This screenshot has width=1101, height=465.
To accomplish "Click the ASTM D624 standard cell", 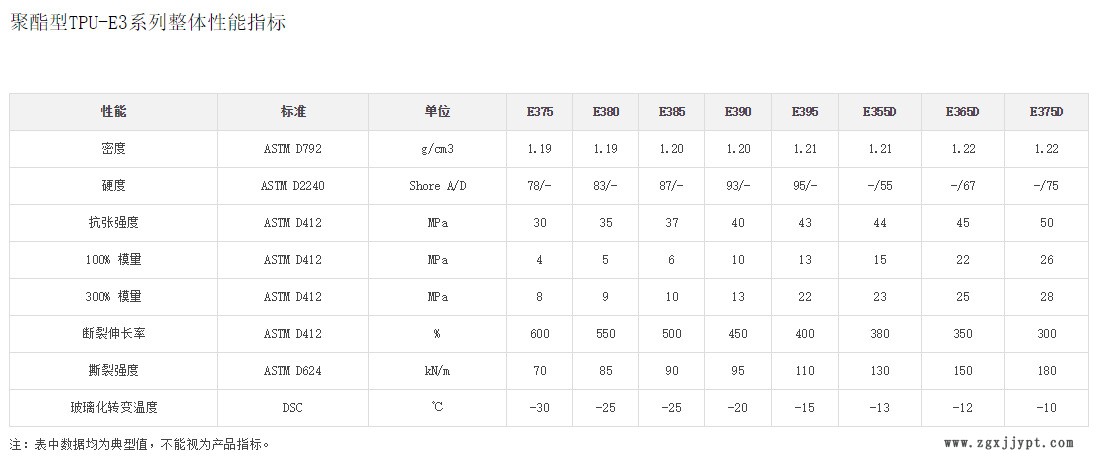I will tap(292, 371).
